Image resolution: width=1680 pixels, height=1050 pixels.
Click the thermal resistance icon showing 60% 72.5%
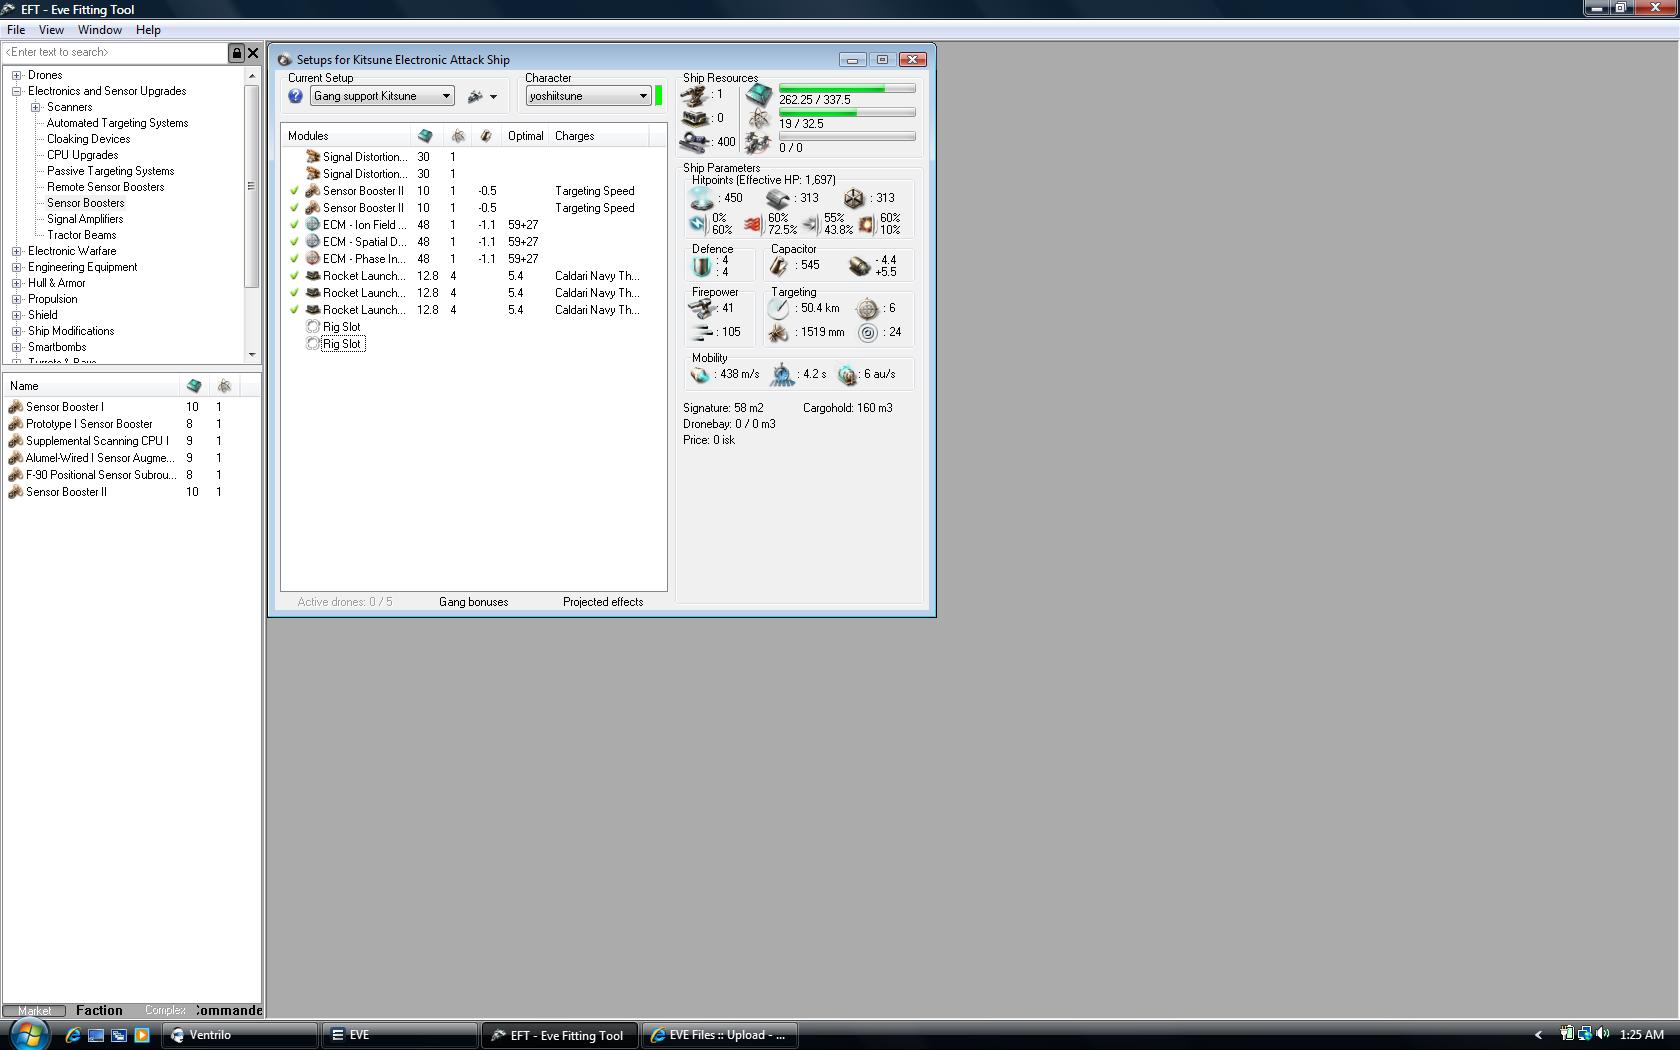click(x=753, y=224)
